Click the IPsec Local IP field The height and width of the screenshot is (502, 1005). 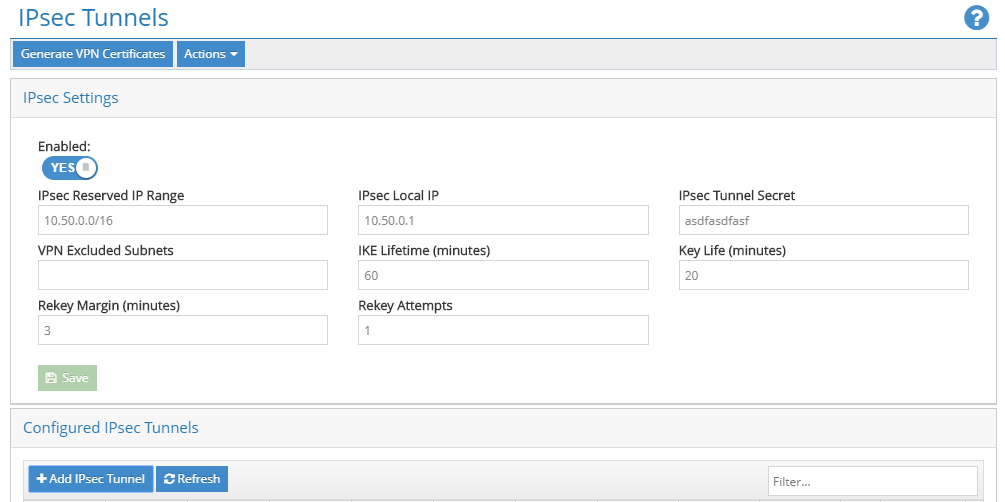pos(503,220)
